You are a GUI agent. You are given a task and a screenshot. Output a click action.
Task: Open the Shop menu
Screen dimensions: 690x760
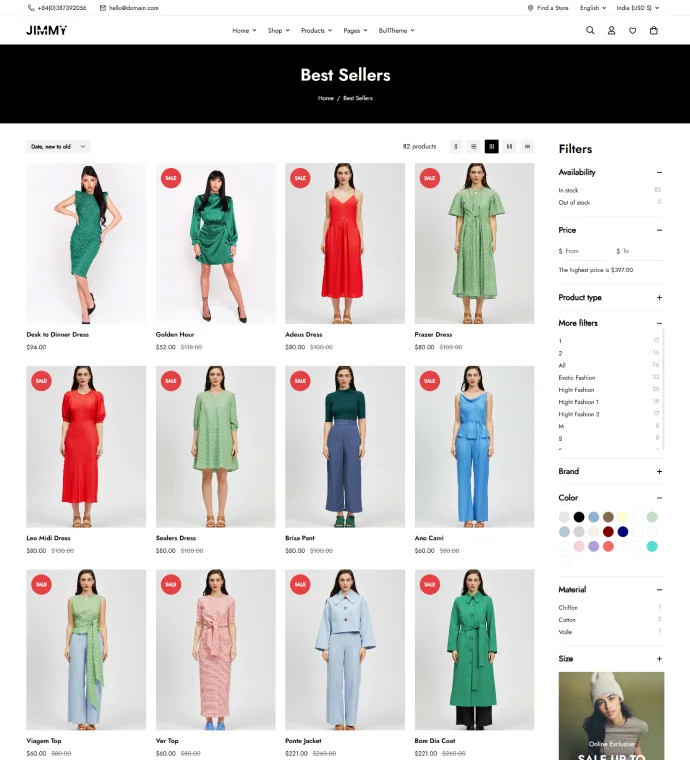click(x=279, y=31)
